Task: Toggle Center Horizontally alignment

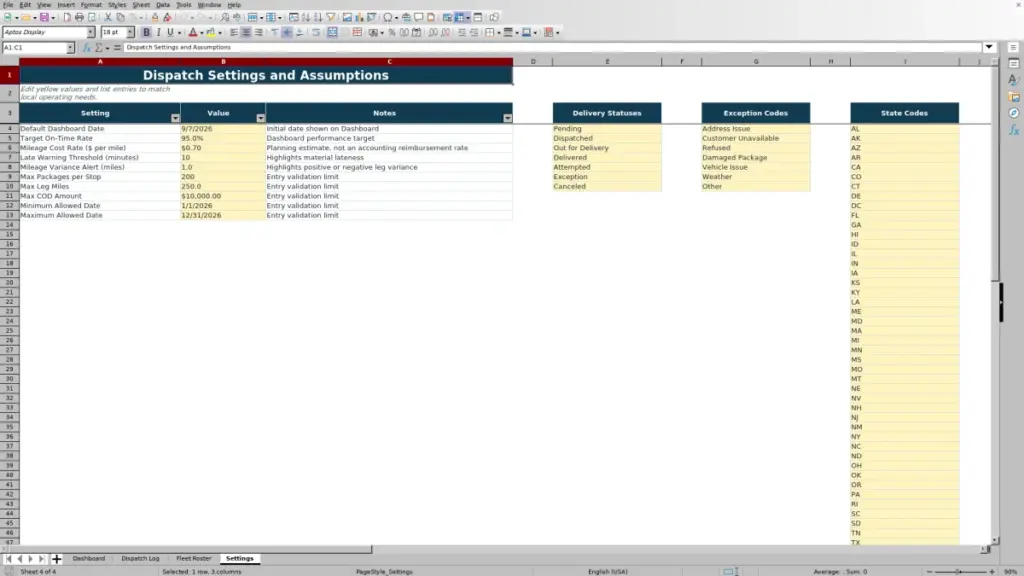Action: [x=246, y=32]
